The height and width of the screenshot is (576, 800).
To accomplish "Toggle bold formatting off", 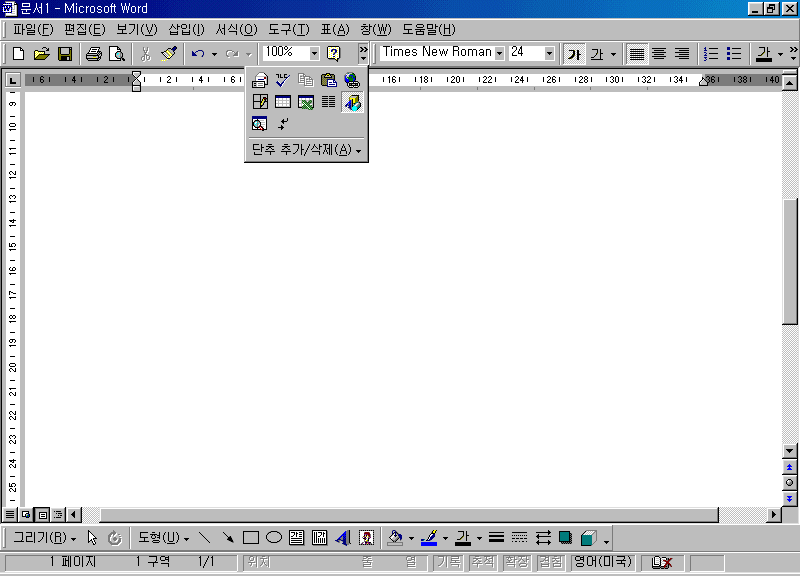I will (574, 54).
